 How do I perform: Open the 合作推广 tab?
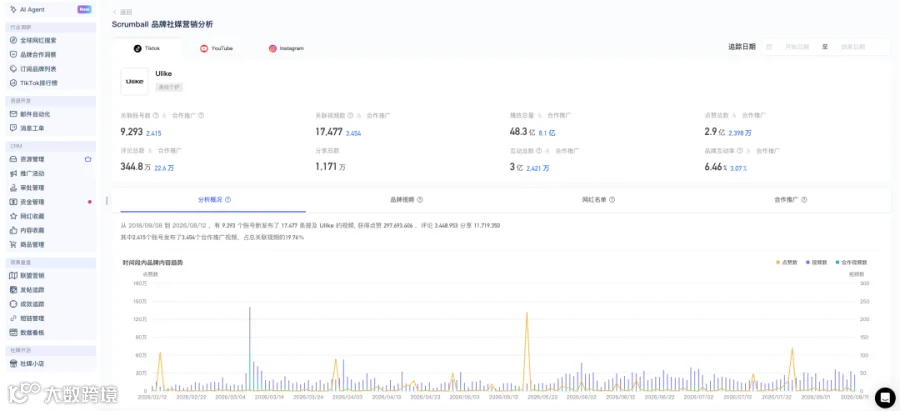point(790,200)
